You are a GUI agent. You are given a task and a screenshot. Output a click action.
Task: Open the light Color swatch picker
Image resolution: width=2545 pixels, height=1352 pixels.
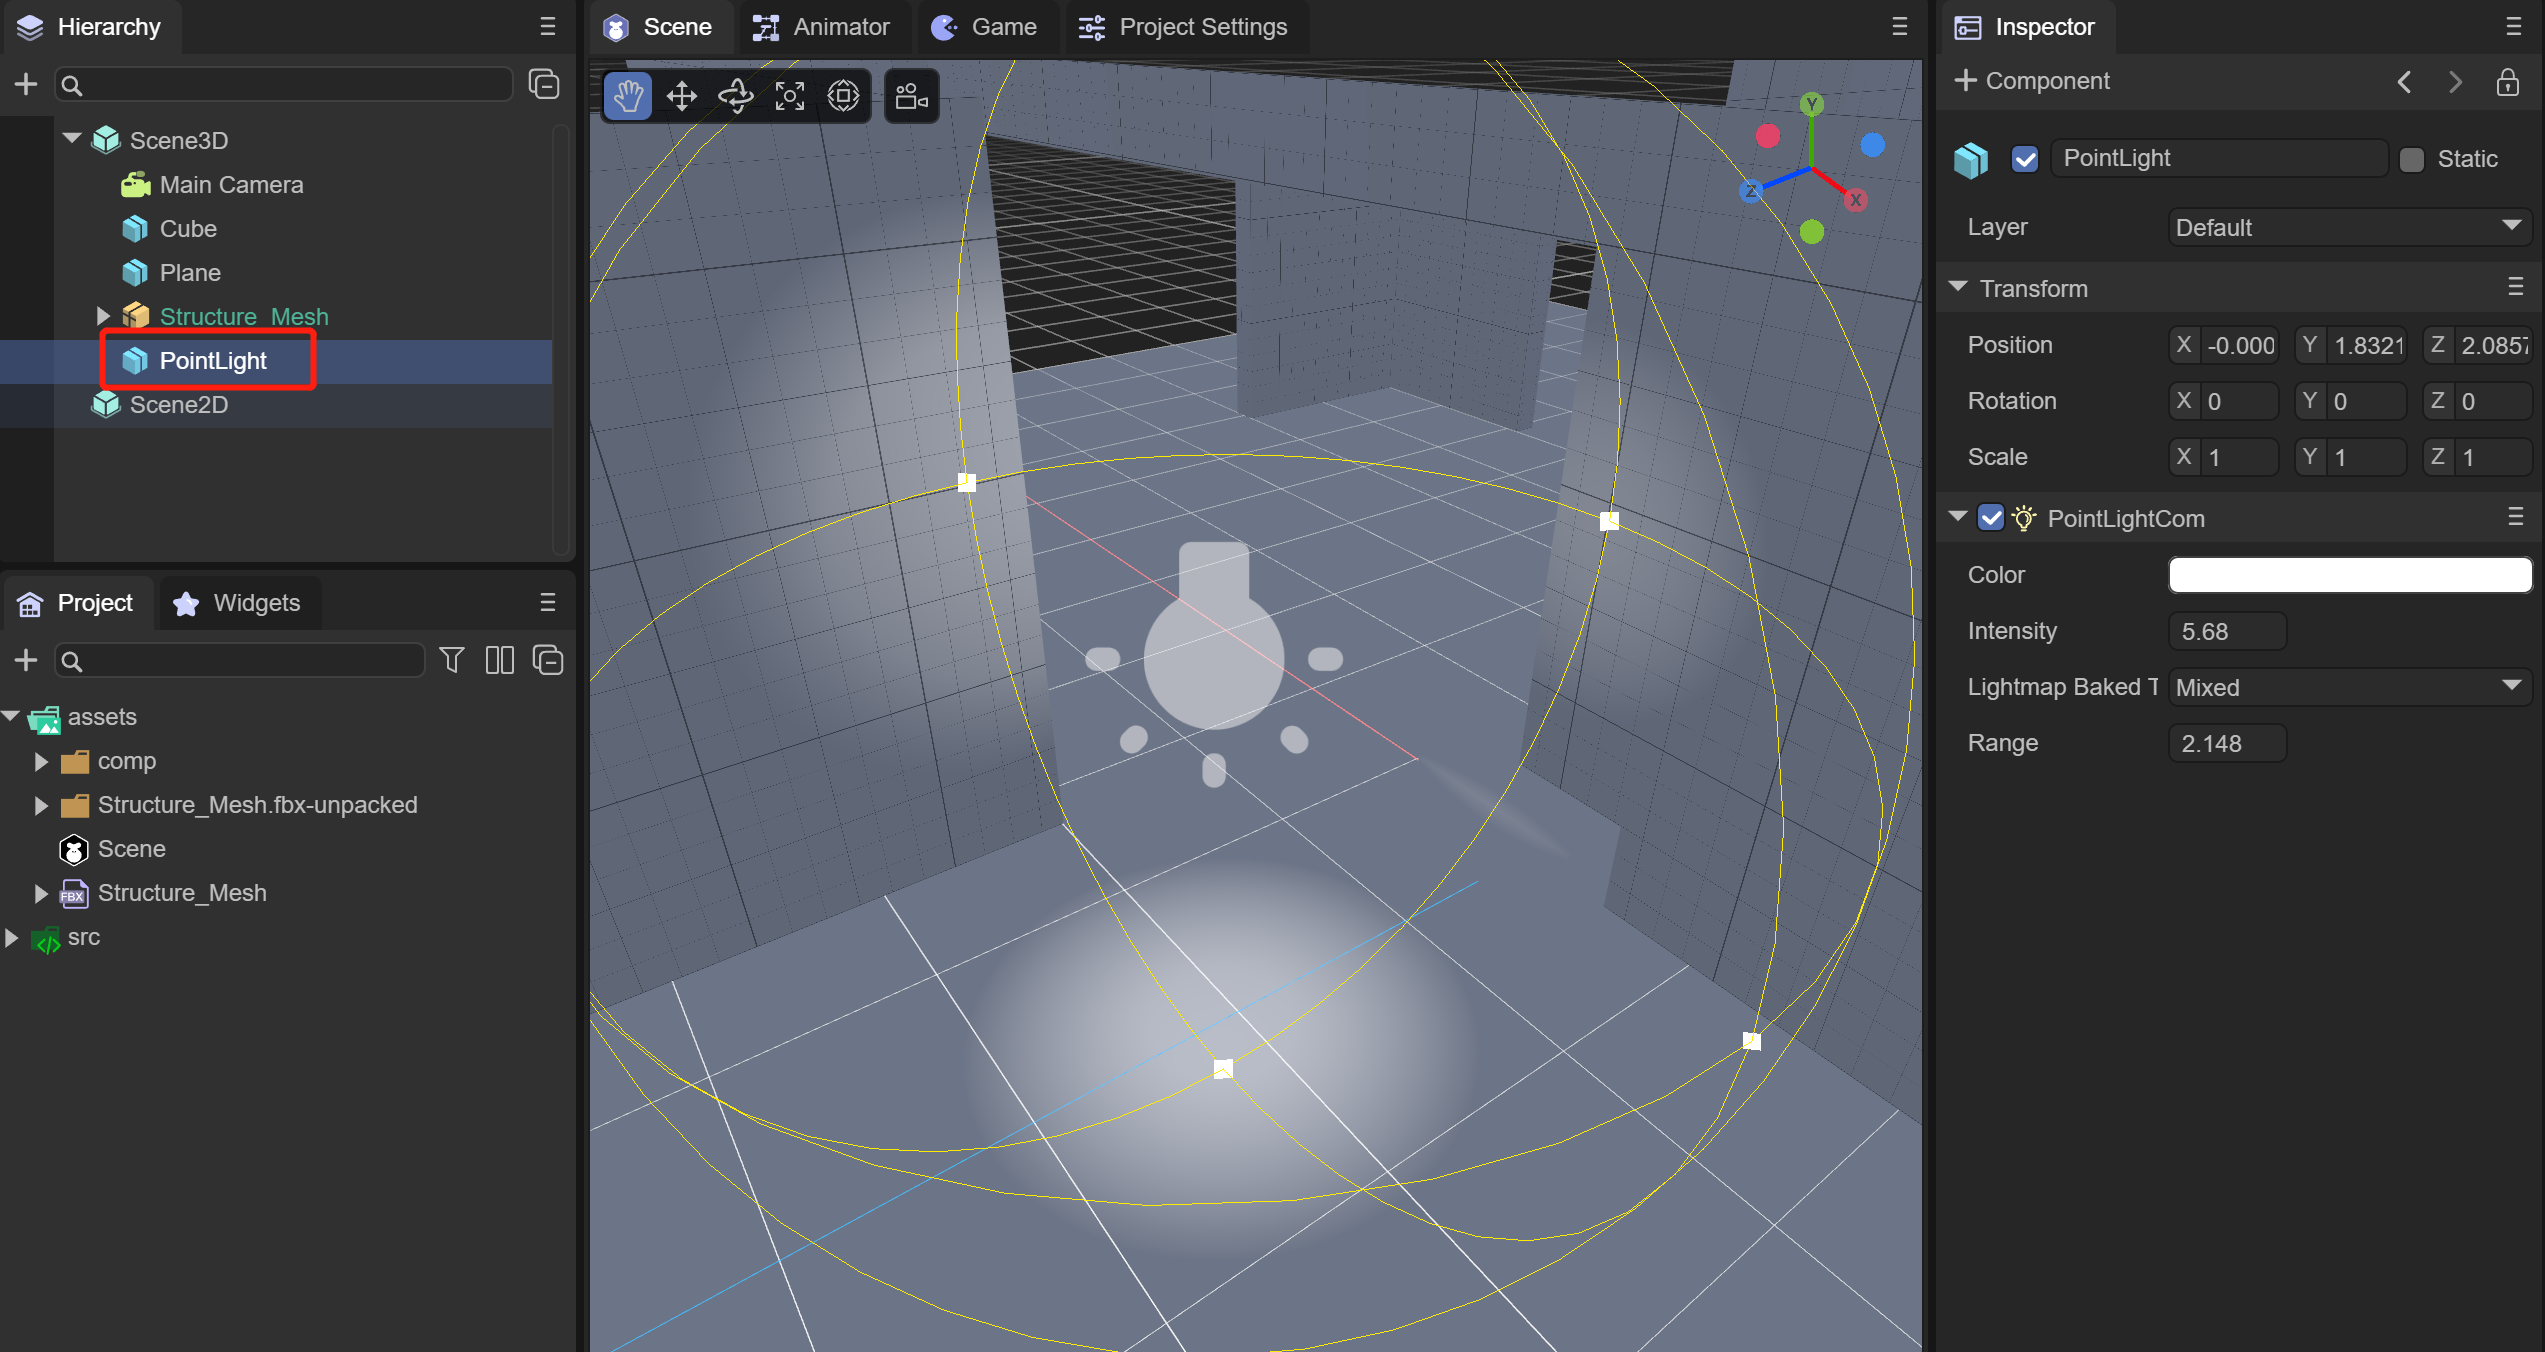point(2349,575)
